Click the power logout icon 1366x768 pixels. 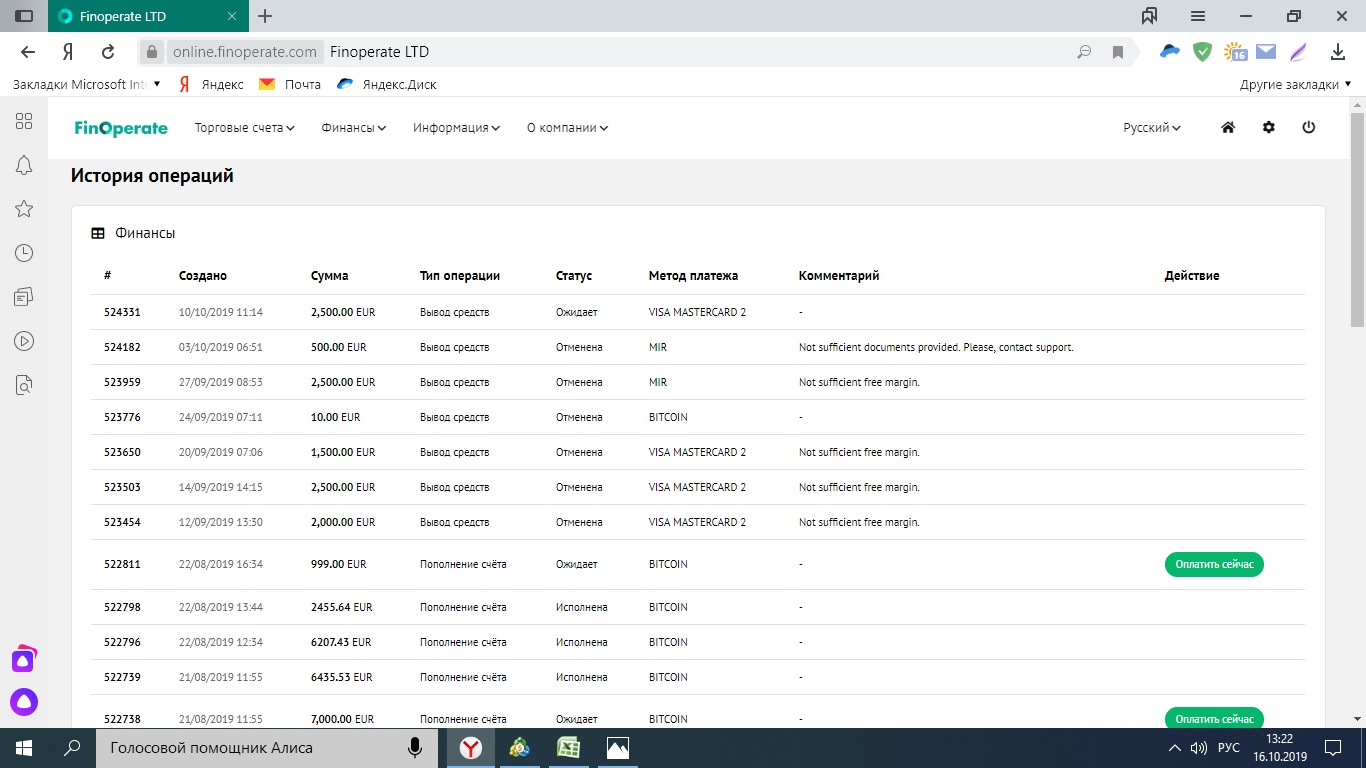tap(1309, 128)
